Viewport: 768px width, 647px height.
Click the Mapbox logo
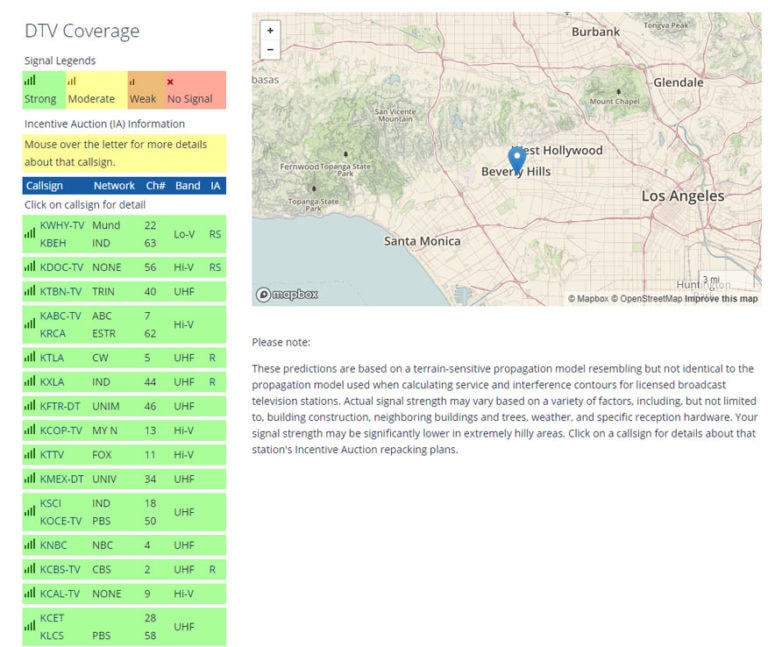(287, 294)
